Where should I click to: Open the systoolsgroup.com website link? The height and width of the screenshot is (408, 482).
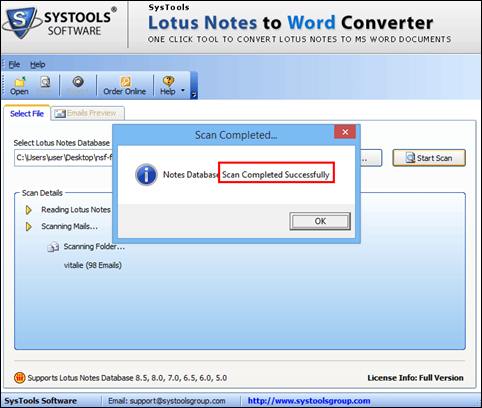[309, 401]
